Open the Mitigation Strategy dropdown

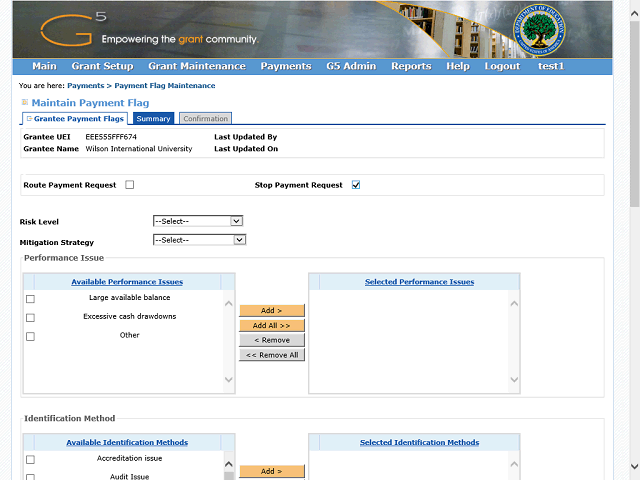(x=199, y=240)
